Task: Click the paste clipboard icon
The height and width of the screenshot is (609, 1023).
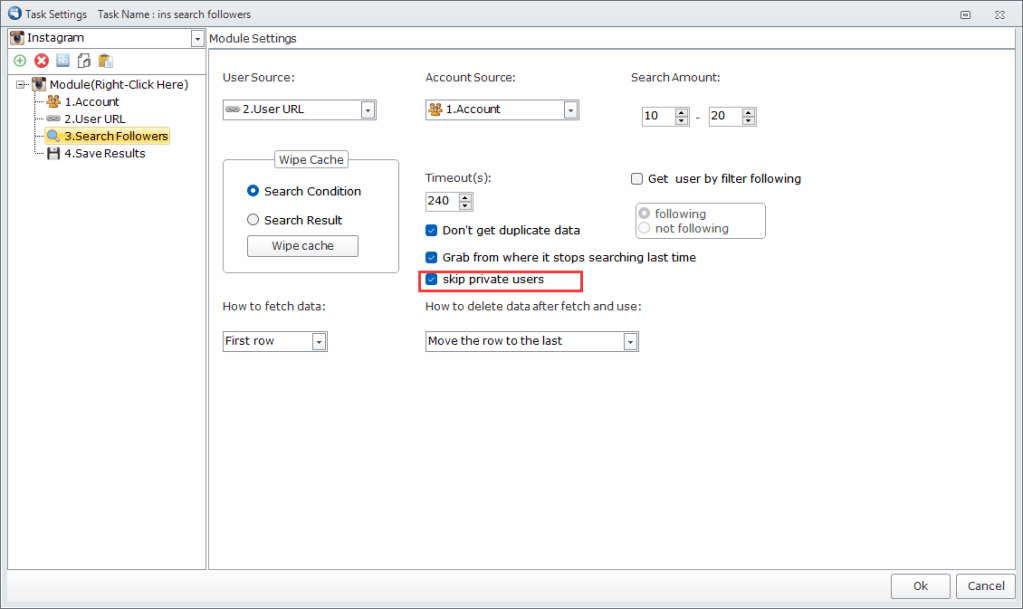Action: point(105,61)
